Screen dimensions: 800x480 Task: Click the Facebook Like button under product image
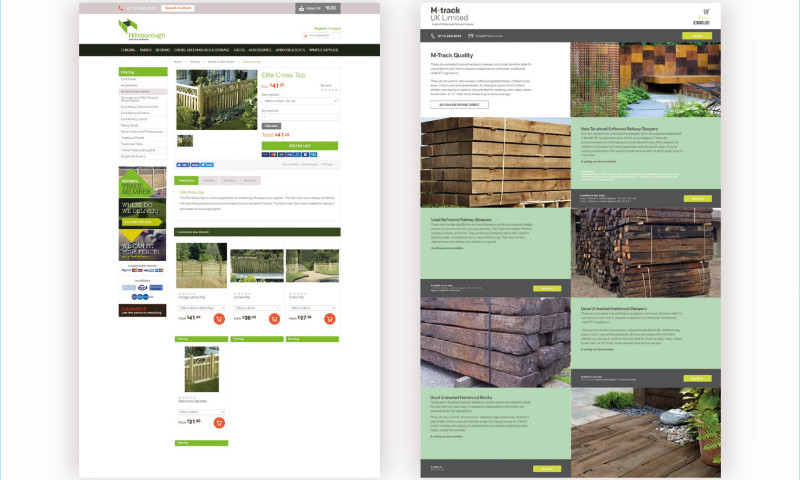[x=183, y=165]
